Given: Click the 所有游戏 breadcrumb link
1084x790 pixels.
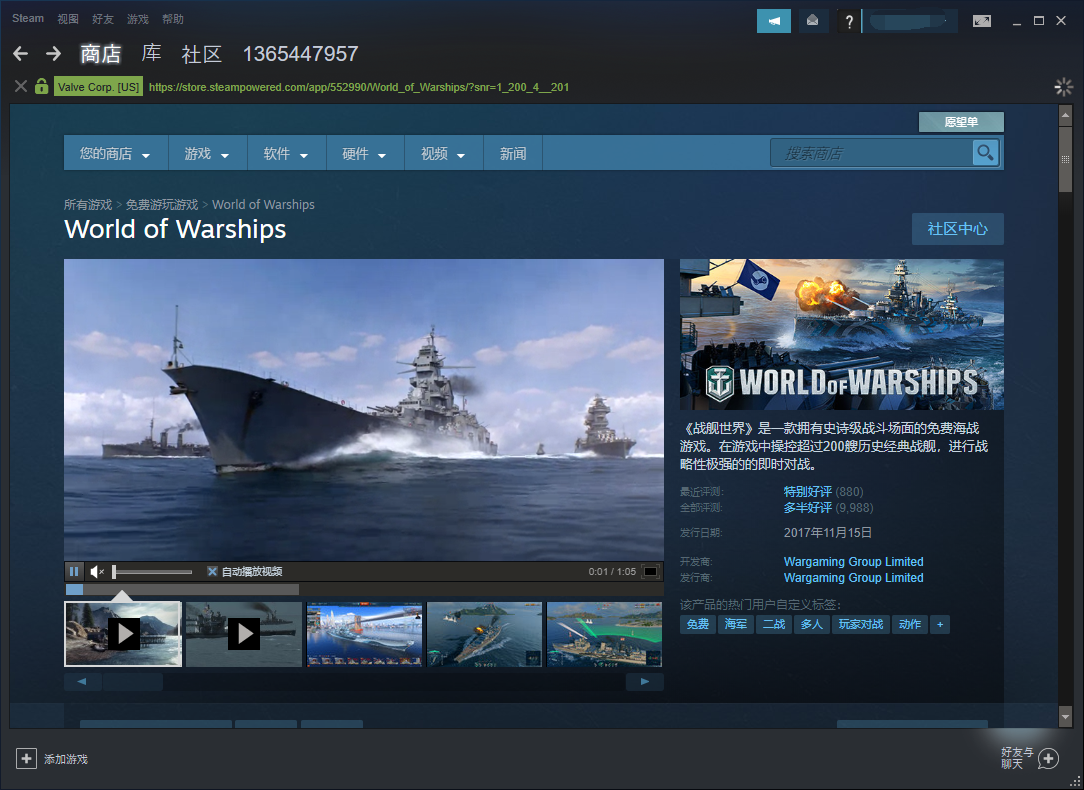Looking at the screenshot, I should [88, 205].
